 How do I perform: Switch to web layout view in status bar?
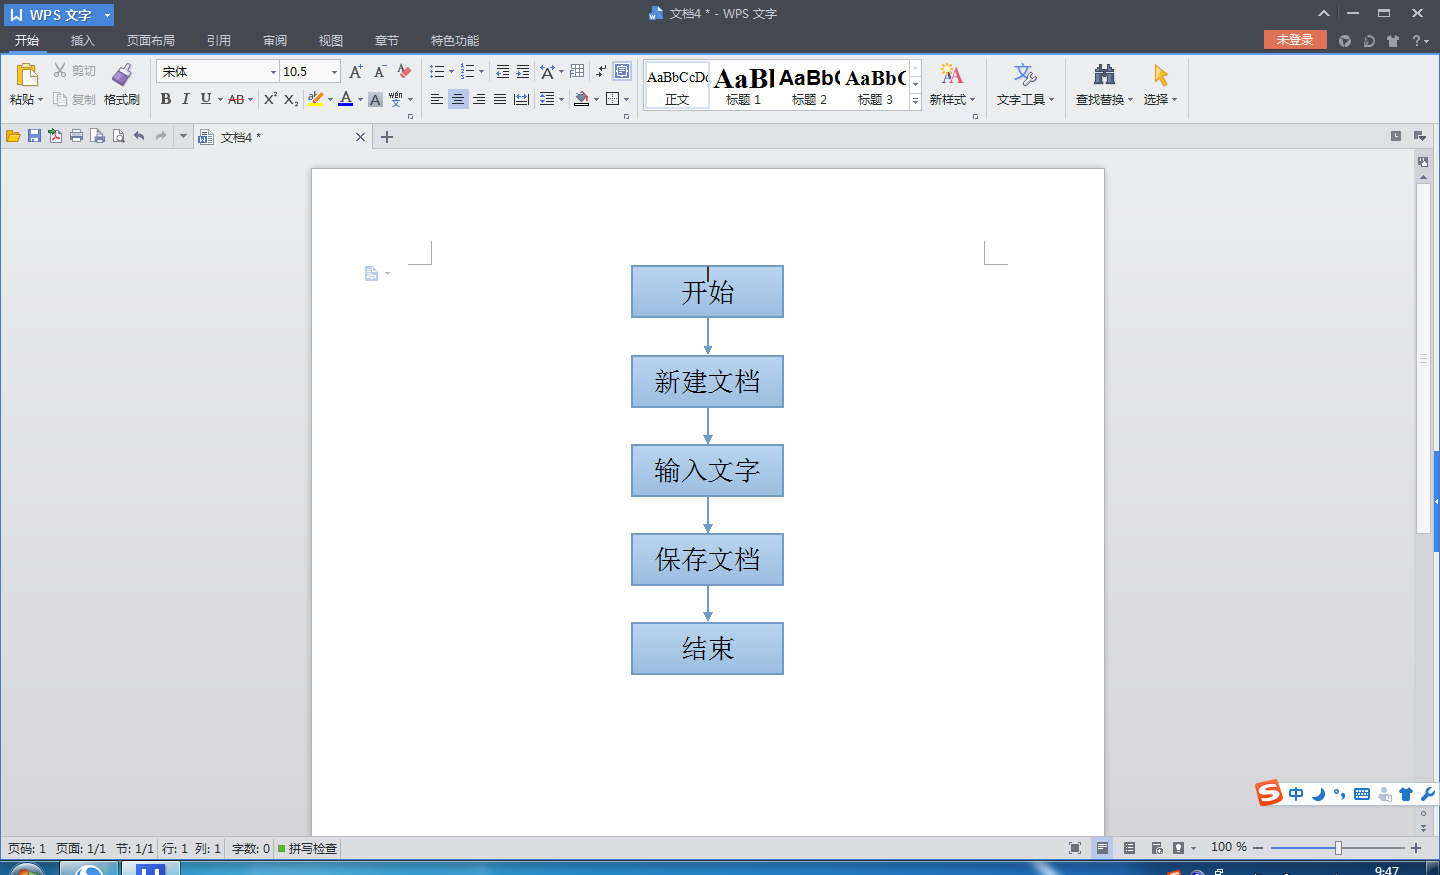pyautogui.click(x=1156, y=848)
